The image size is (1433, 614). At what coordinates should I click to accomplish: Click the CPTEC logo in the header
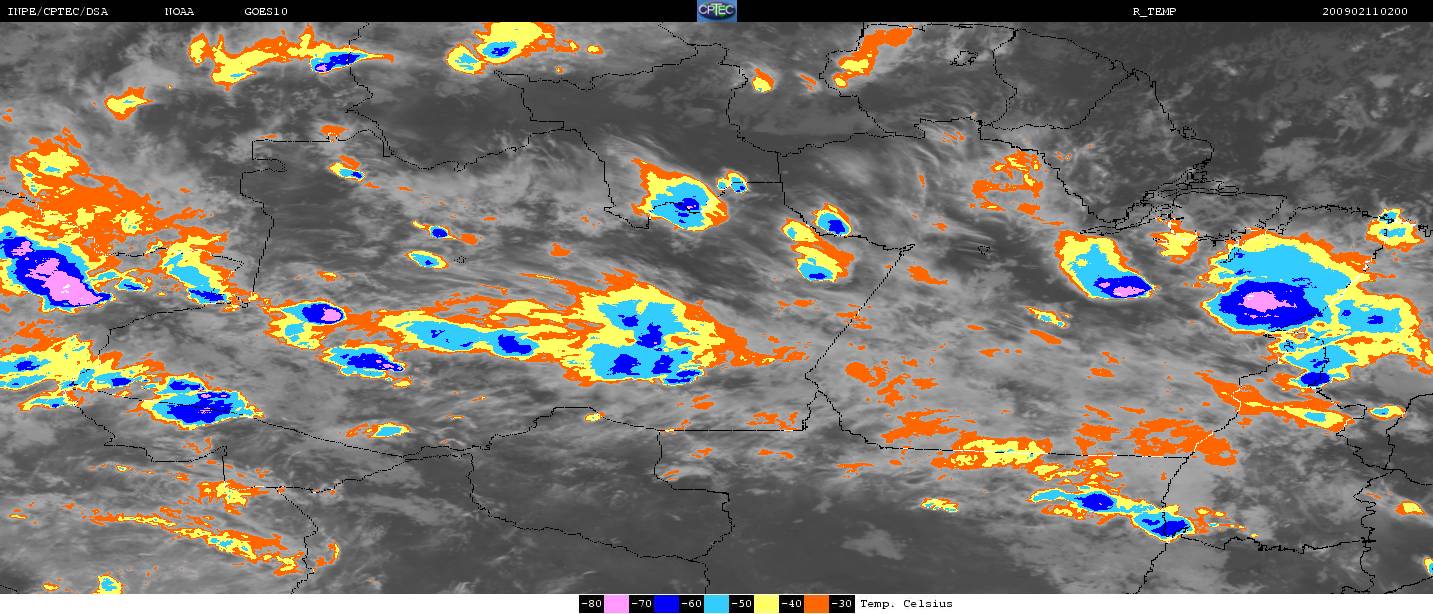(716, 11)
